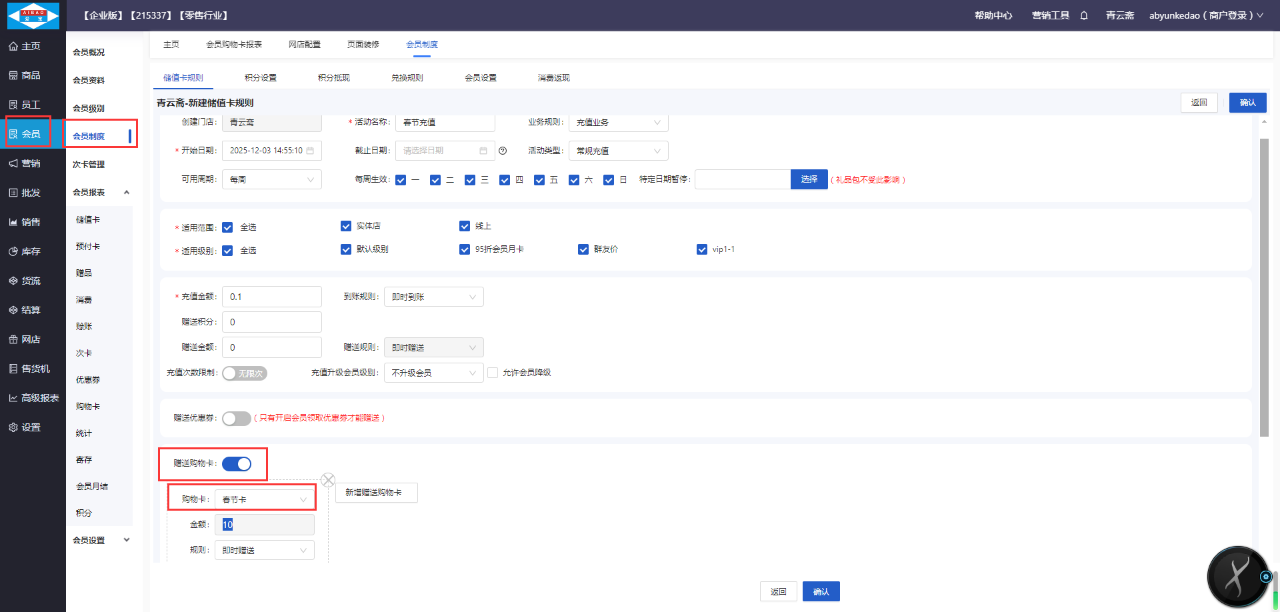Click the 充值金额 input field
Viewport: 1280px width, 612px height.
[271, 297]
